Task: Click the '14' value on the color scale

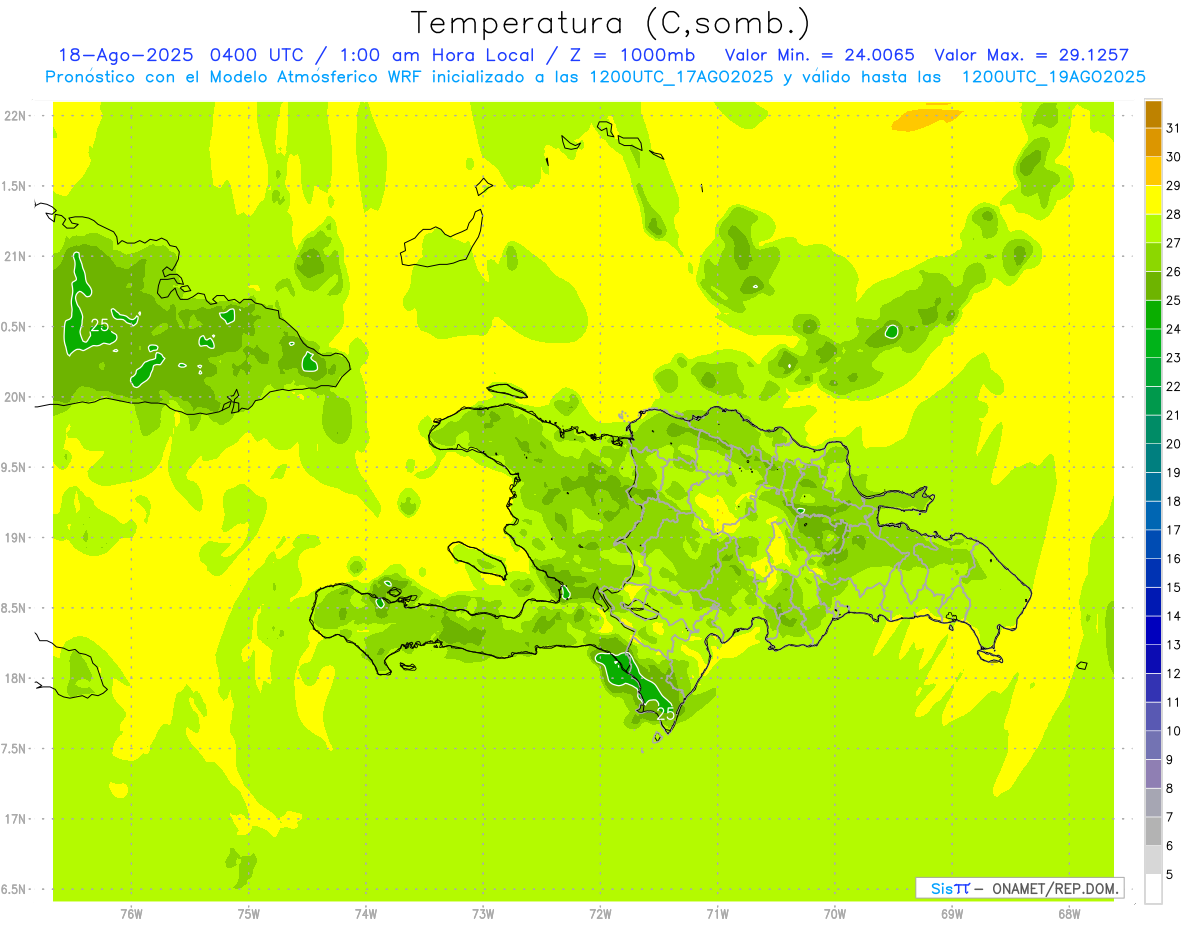Action: [1173, 616]
